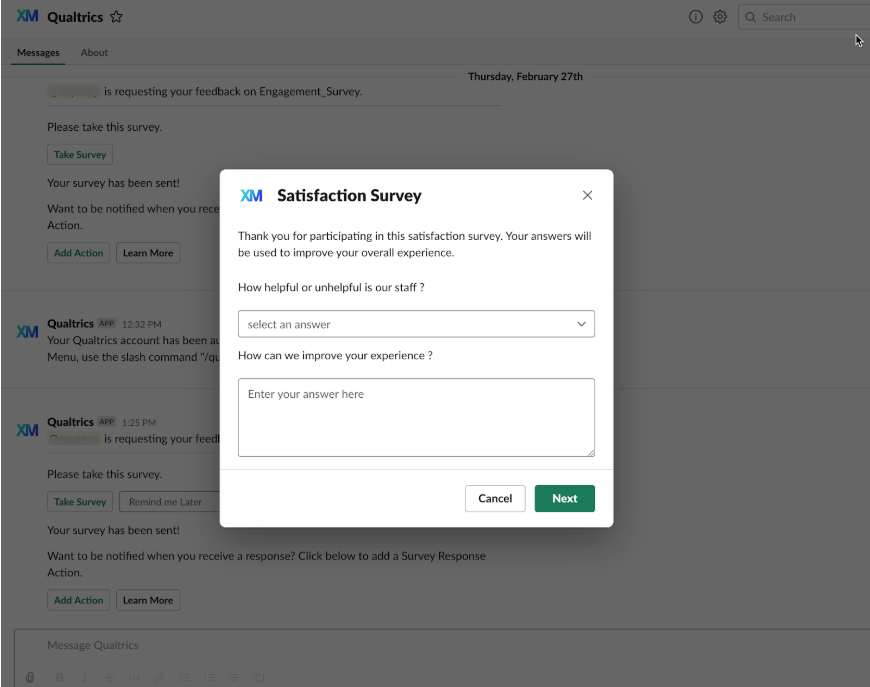This screenshot has width=870, height=687.
Task: Open the details info icon
Action: point(695,17)
